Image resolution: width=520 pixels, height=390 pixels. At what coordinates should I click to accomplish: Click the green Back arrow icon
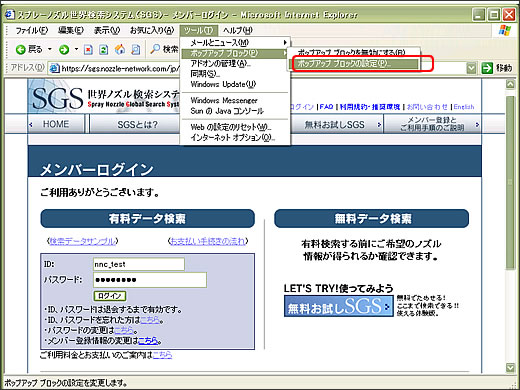click(x=20, y=50)
